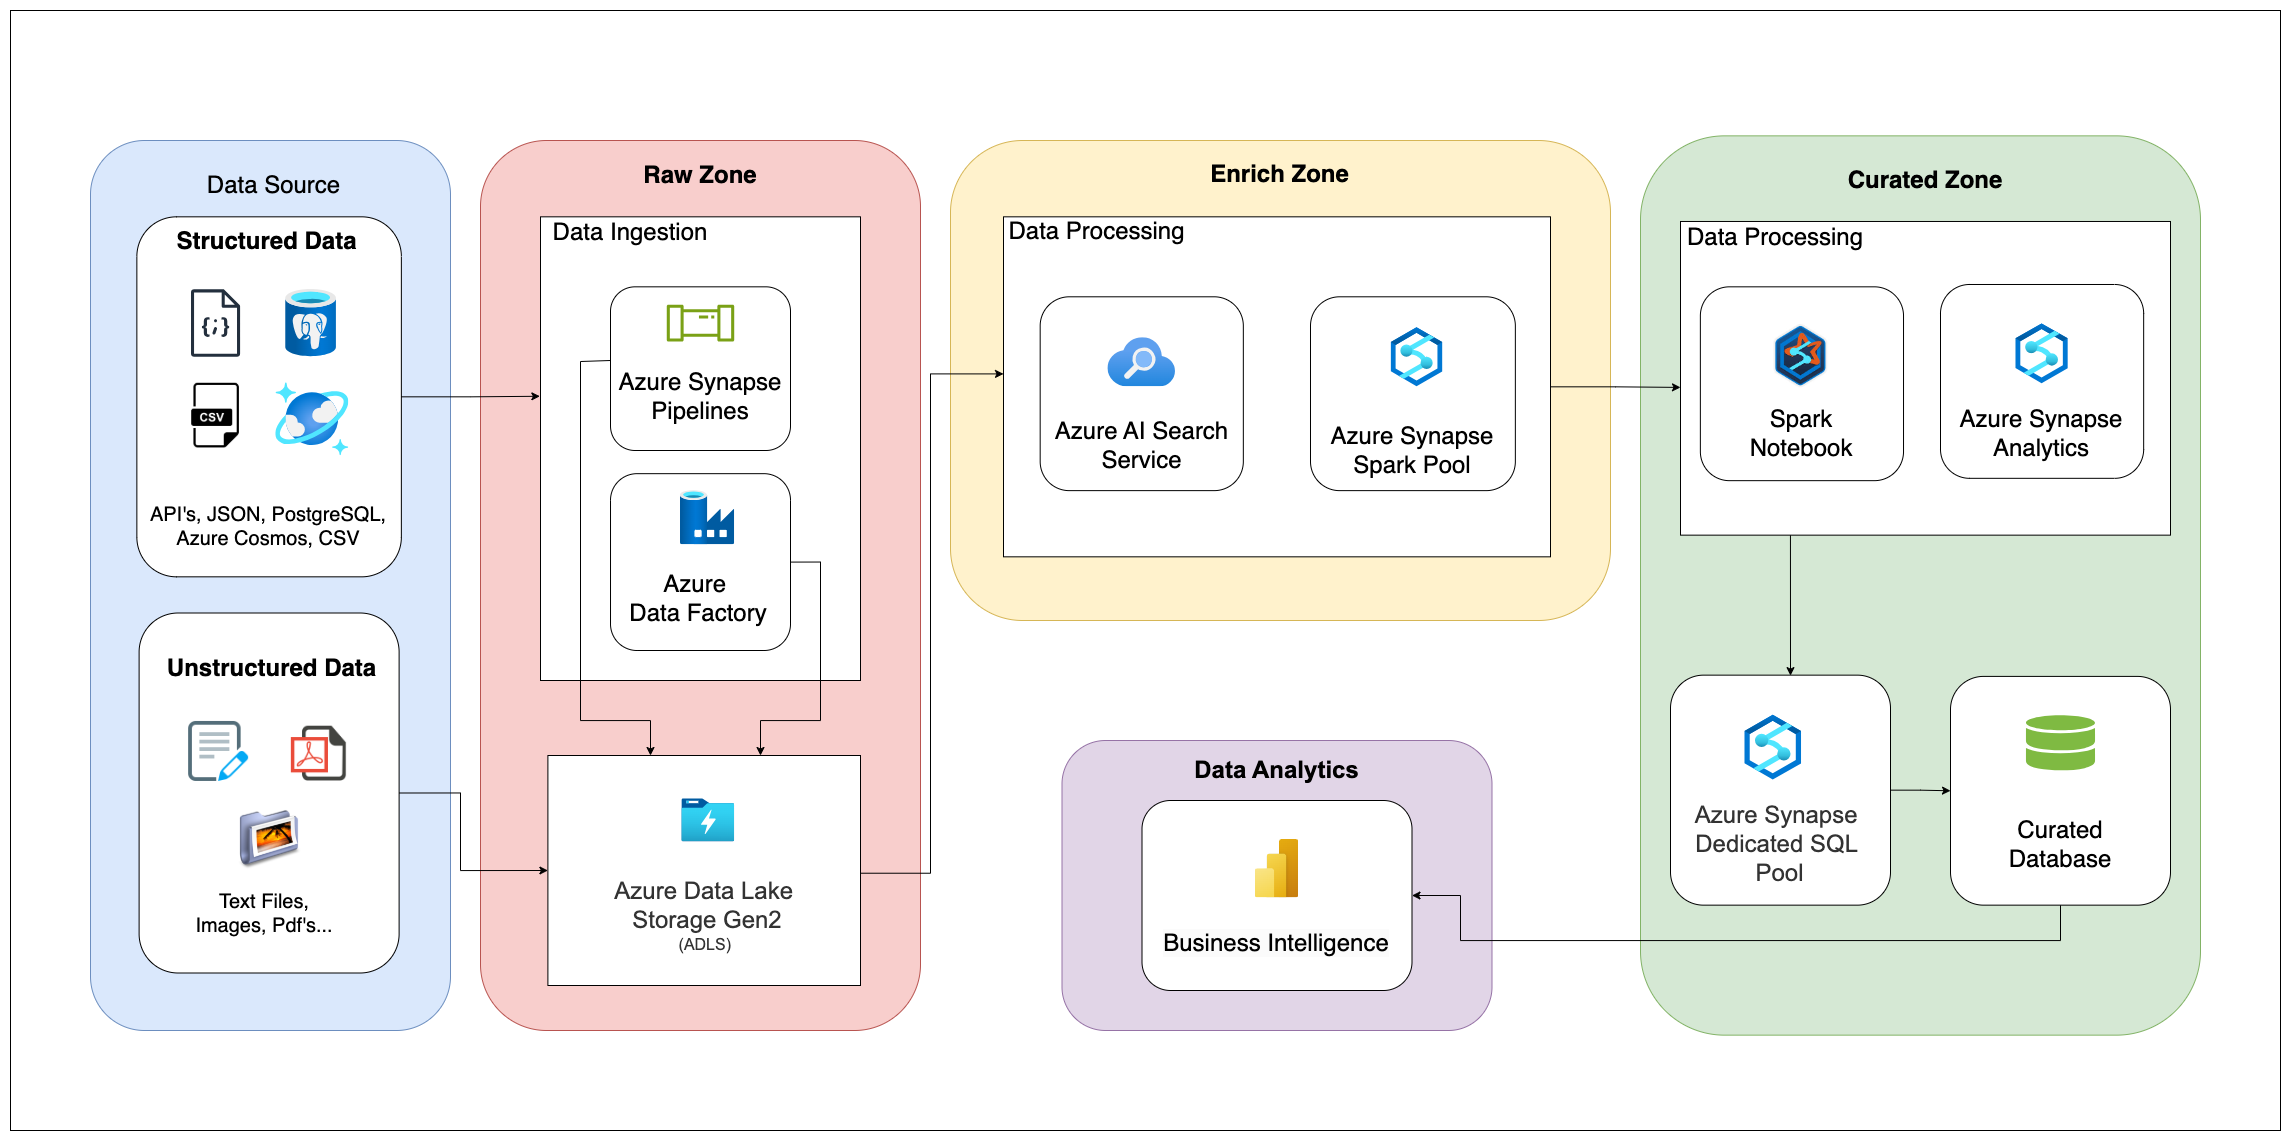Click the Data Analytics heading
The height and width of the screenshot is (1141, 2291).
click(1274, 768)
